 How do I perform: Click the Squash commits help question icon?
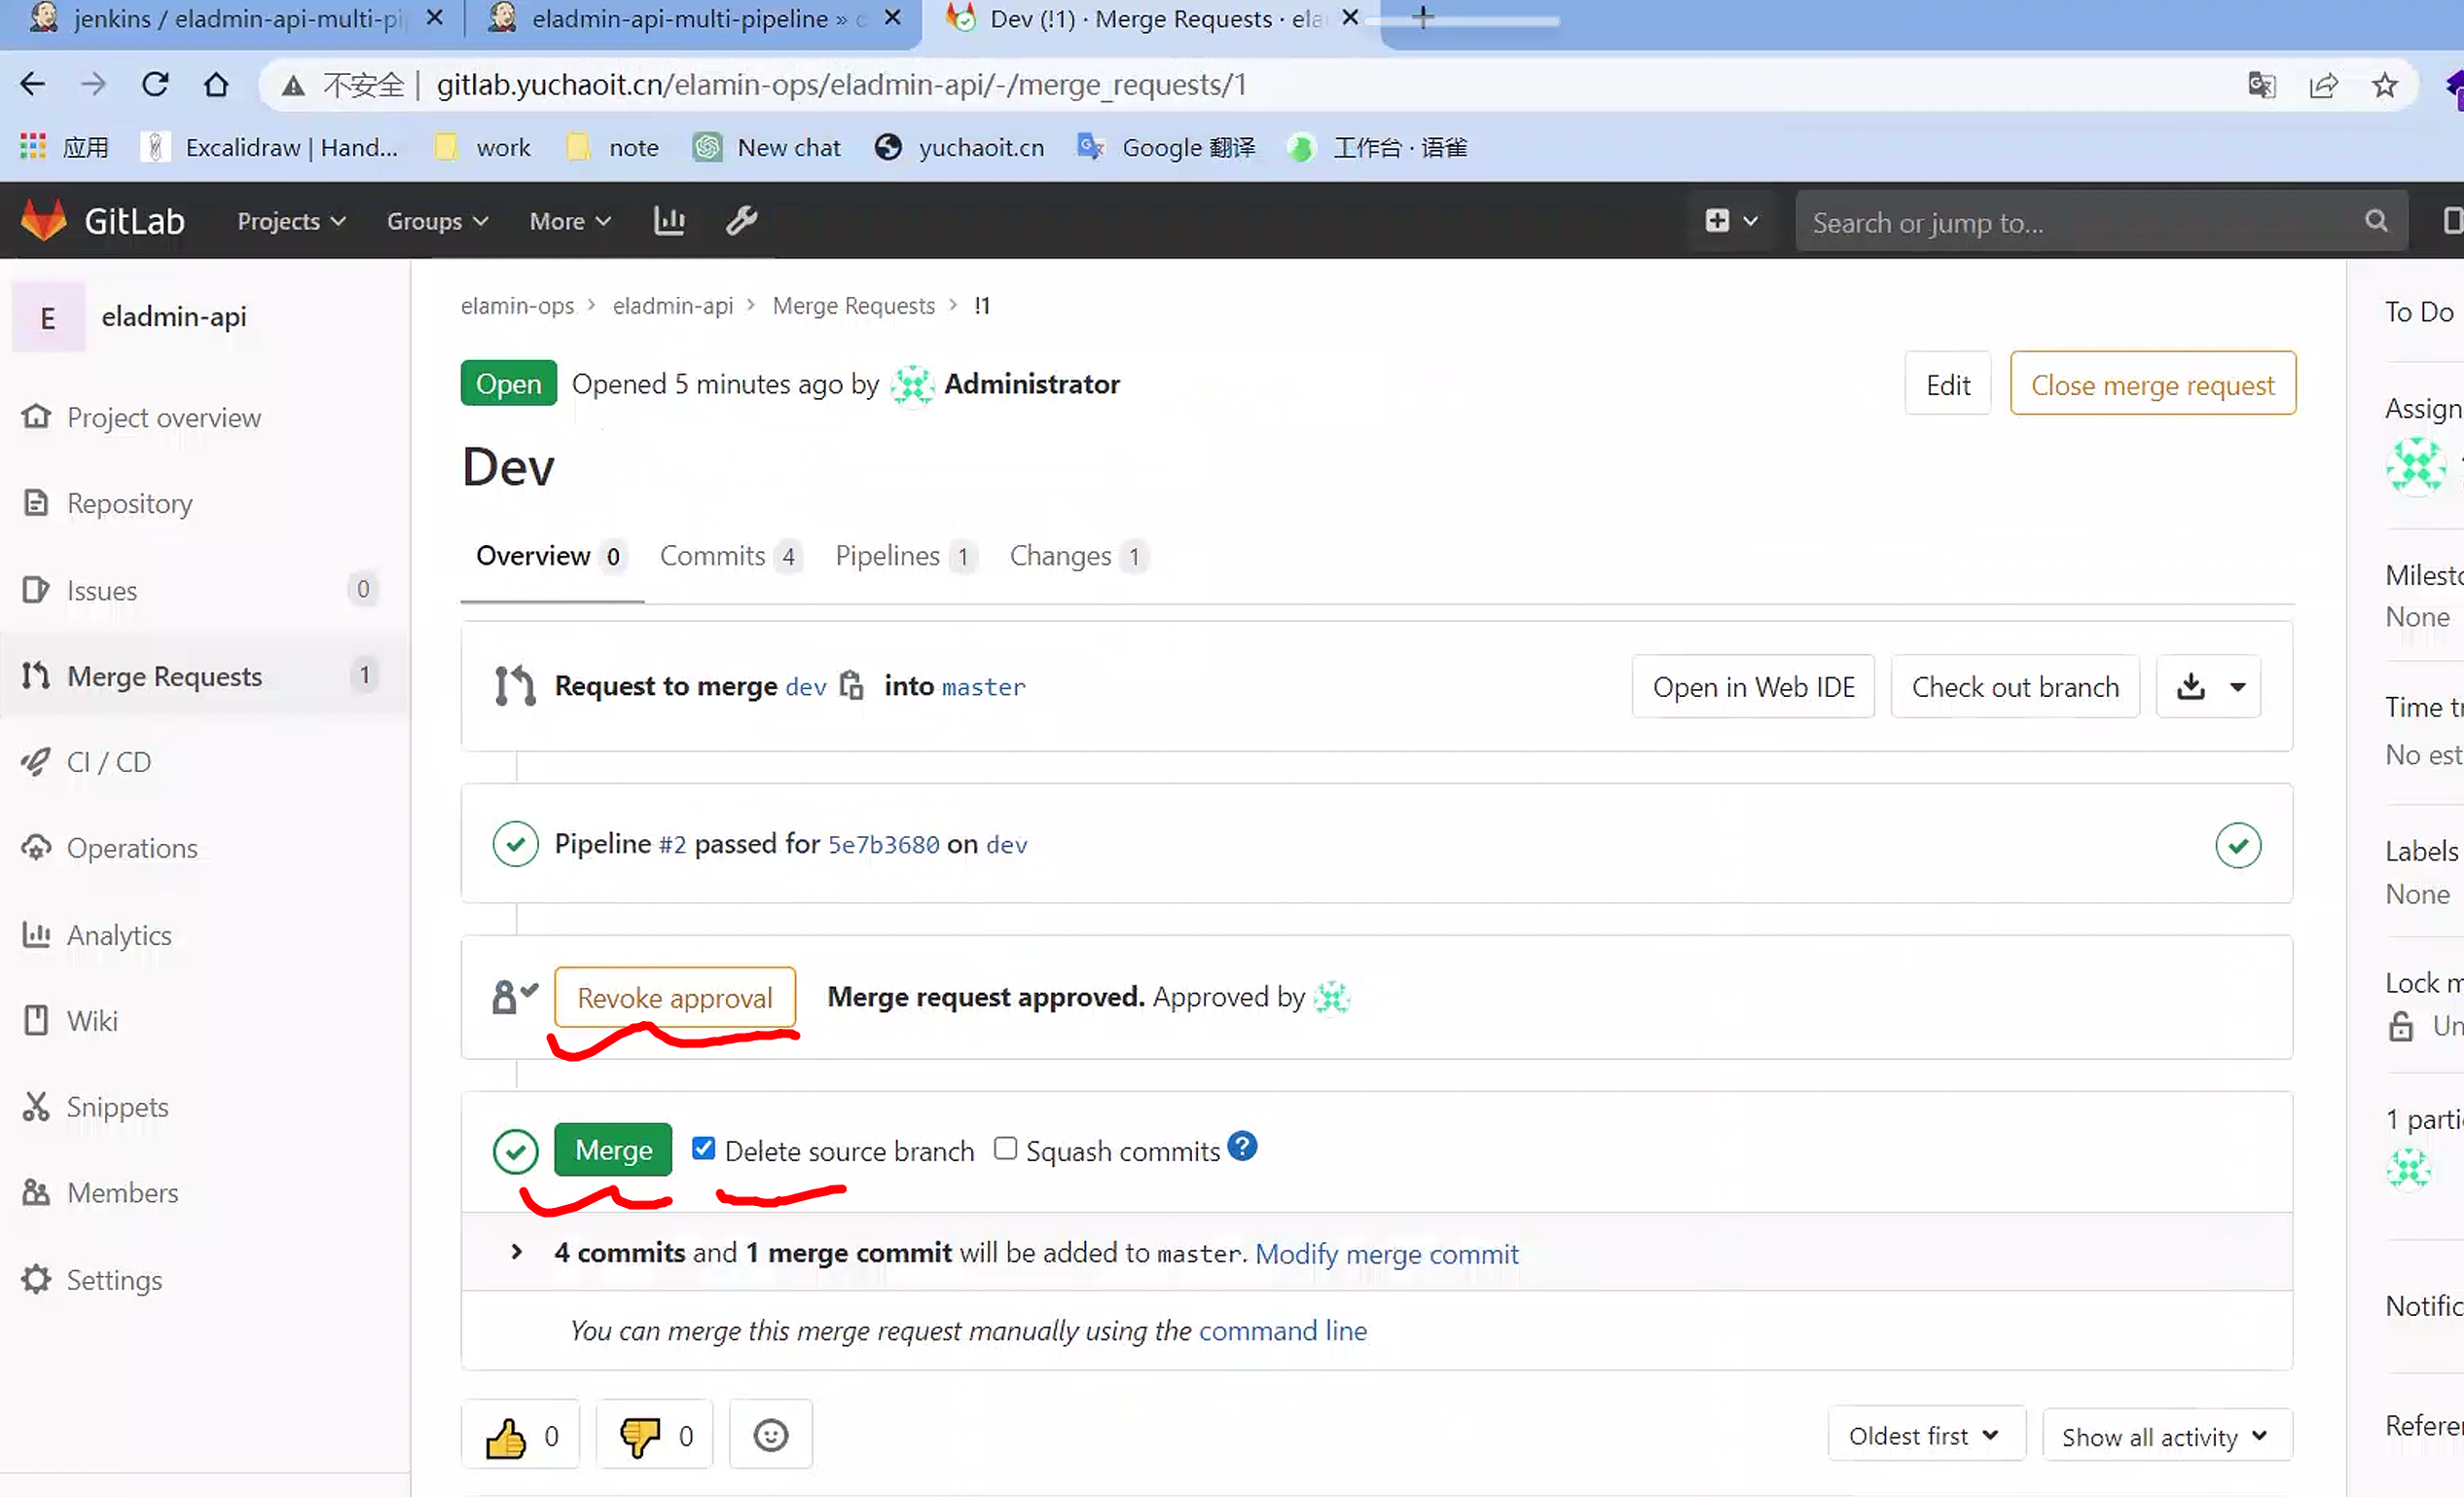(1242, 1146)
